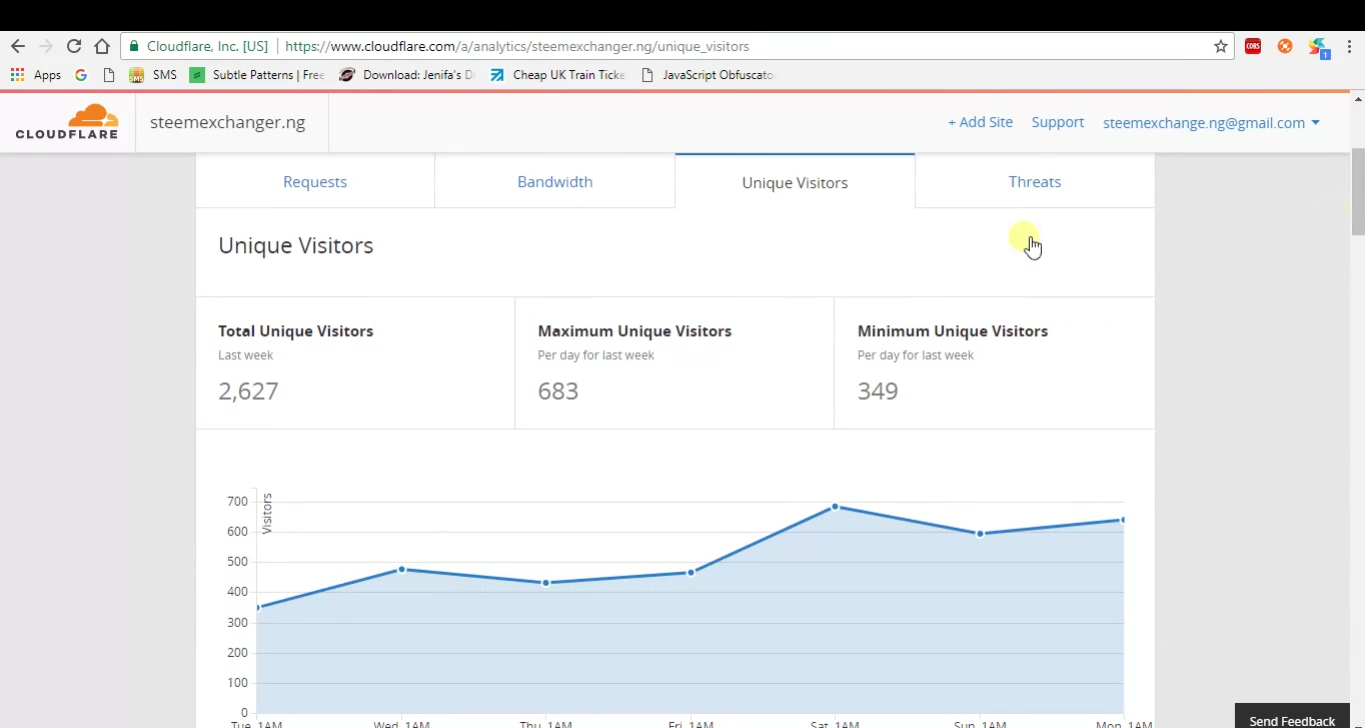The height and width of the screenshot is (728, 1365).
Task: Click the Total Unique Visitors value 2,627
Action: pyautogui.click(x=248, y=391)
